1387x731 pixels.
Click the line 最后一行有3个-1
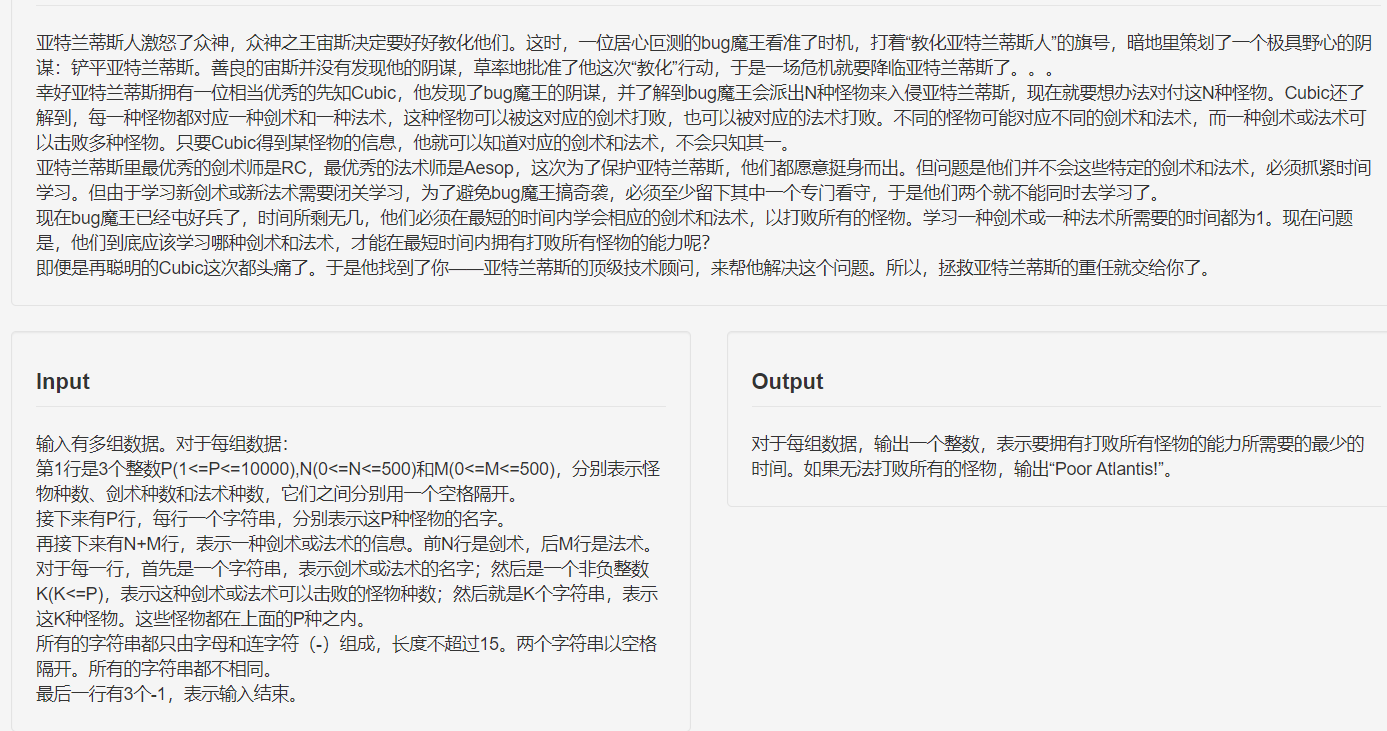[168, 692]
